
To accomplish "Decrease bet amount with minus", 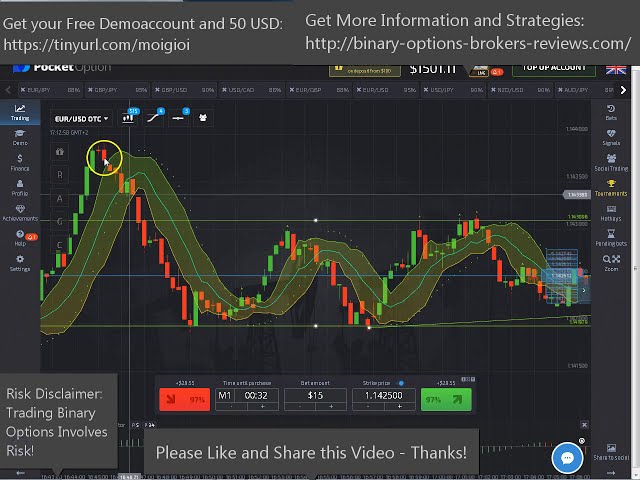I will (300, 407).
